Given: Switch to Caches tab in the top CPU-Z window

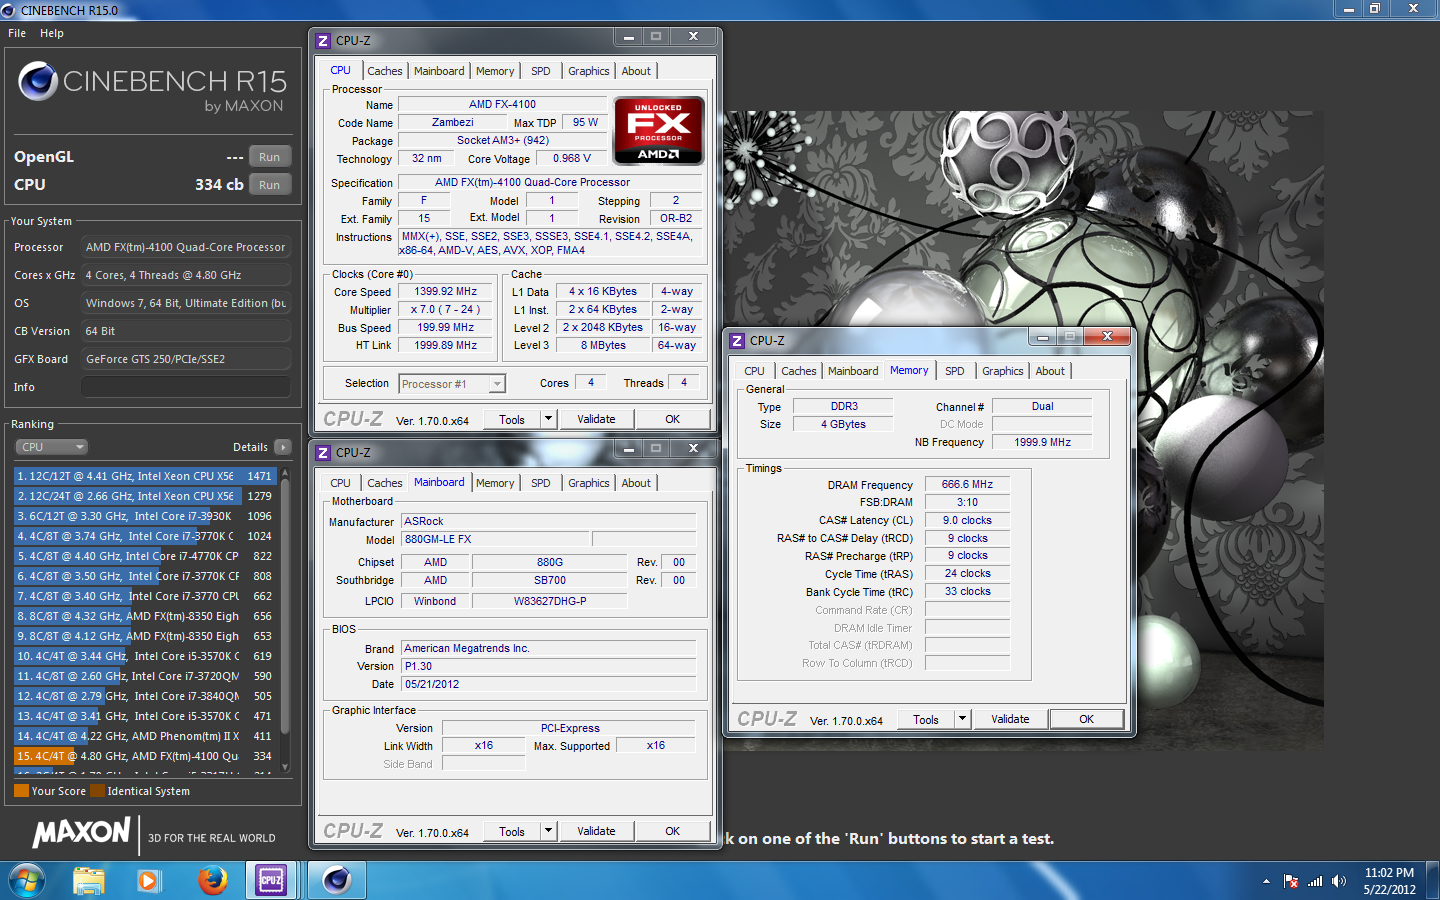Looking at the screenshot, I should pyautogui.click(x=385, y=71).
